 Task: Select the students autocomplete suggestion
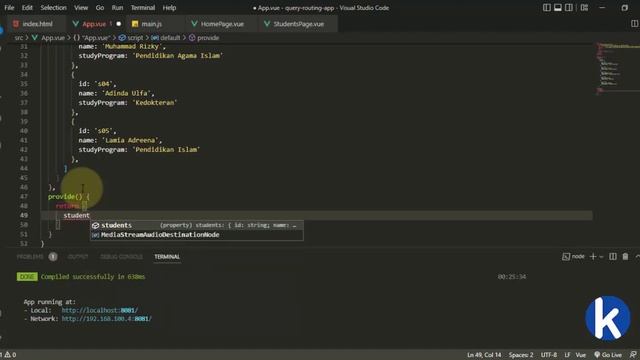pos(197,225)
